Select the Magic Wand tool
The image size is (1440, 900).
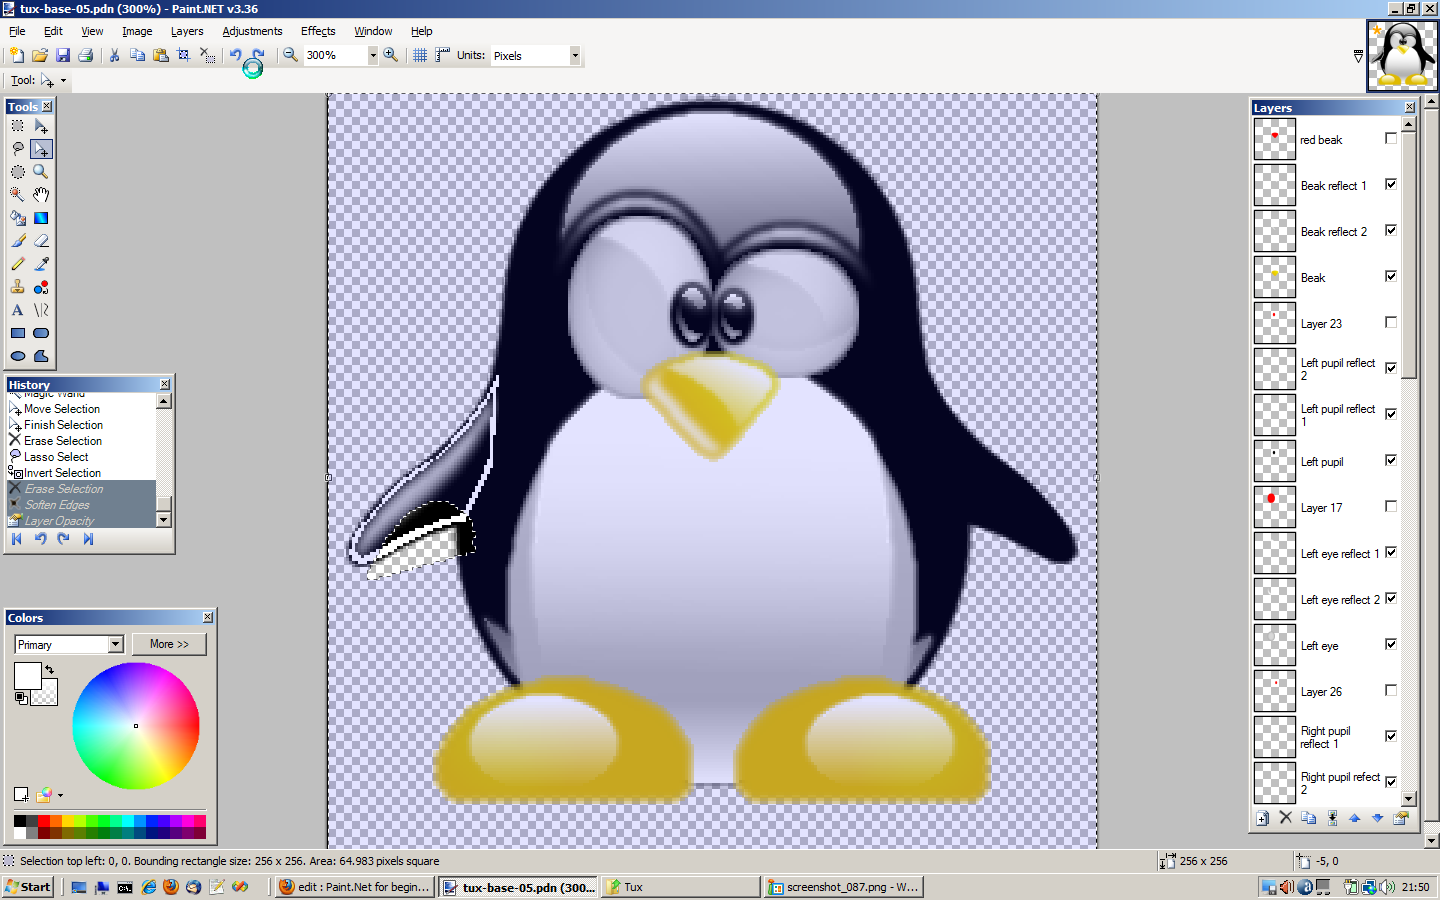click(18, 195)
